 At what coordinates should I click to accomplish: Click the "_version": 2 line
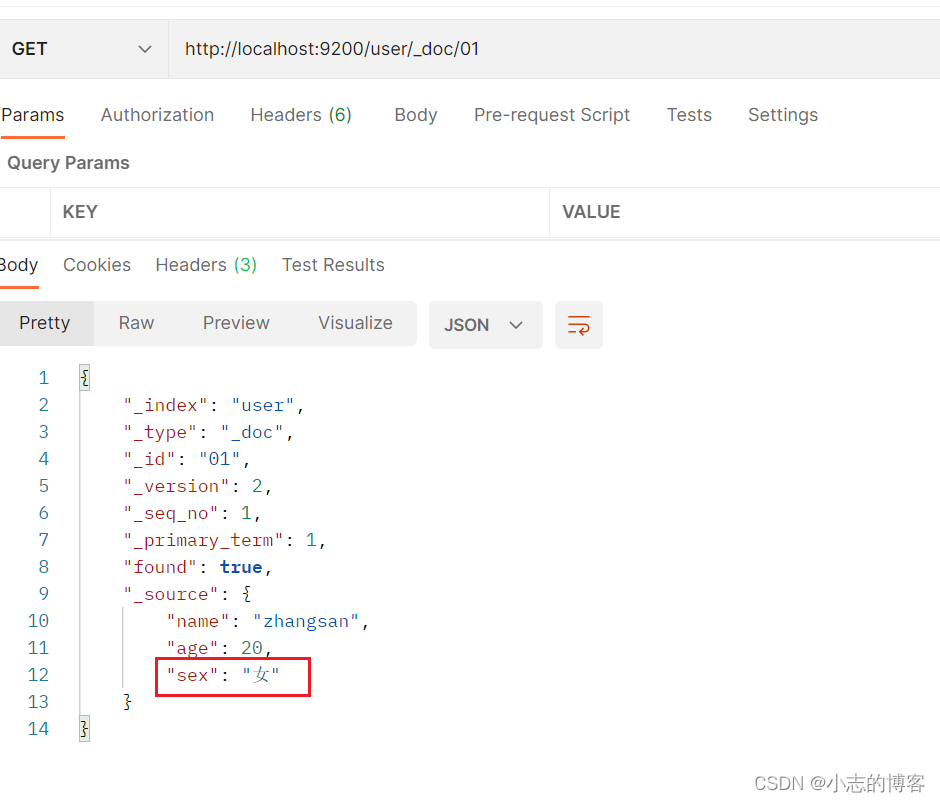(x=198, y=486)
